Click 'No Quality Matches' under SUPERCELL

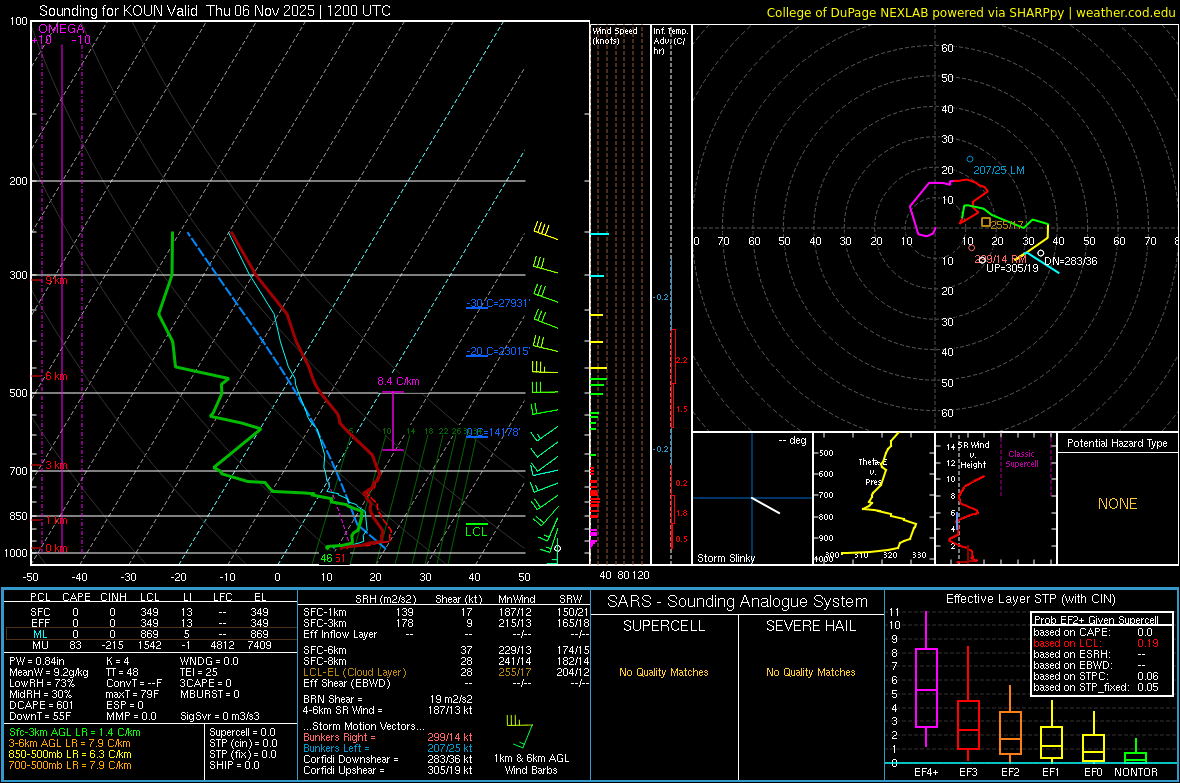point(664,672)
